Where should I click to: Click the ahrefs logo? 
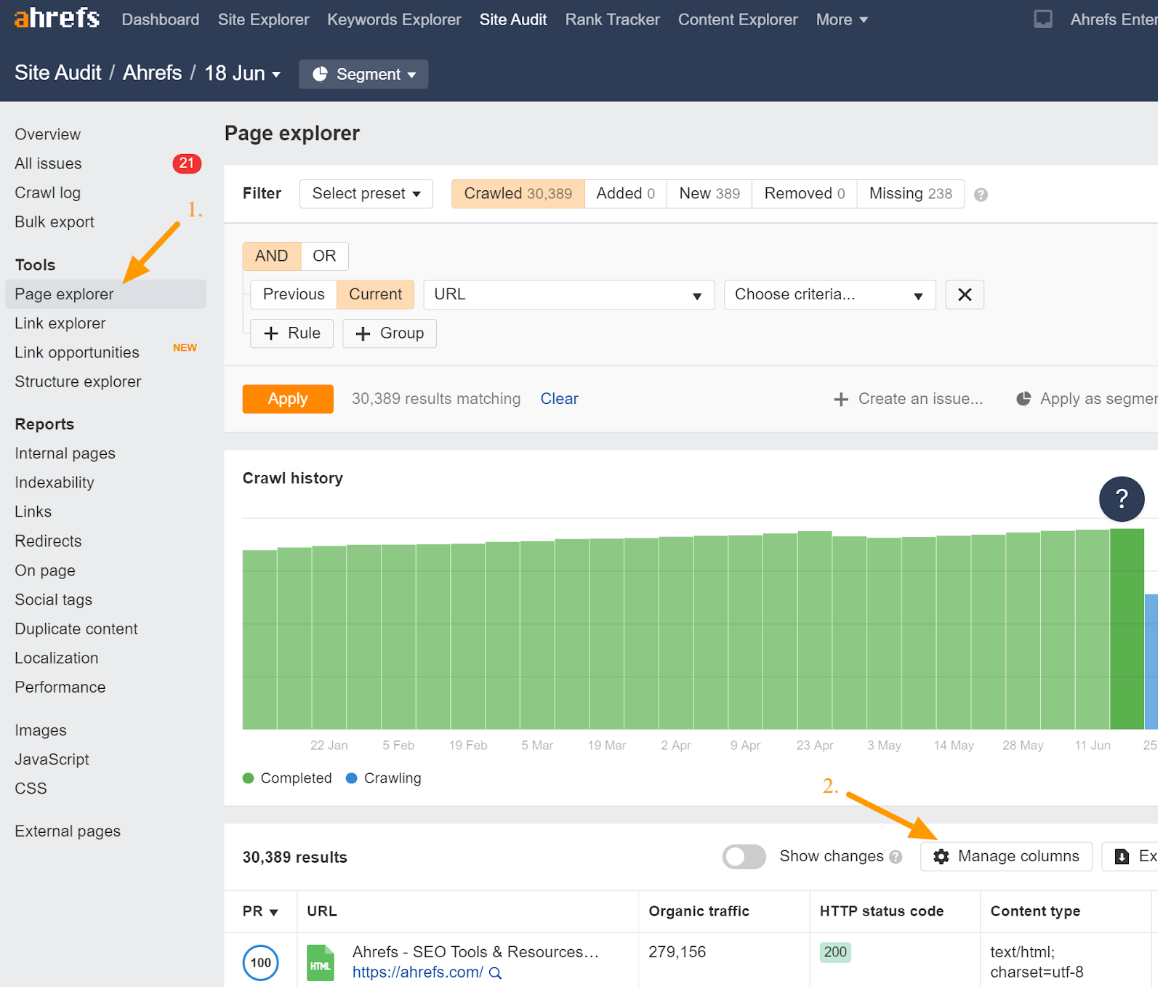(56, 18)
